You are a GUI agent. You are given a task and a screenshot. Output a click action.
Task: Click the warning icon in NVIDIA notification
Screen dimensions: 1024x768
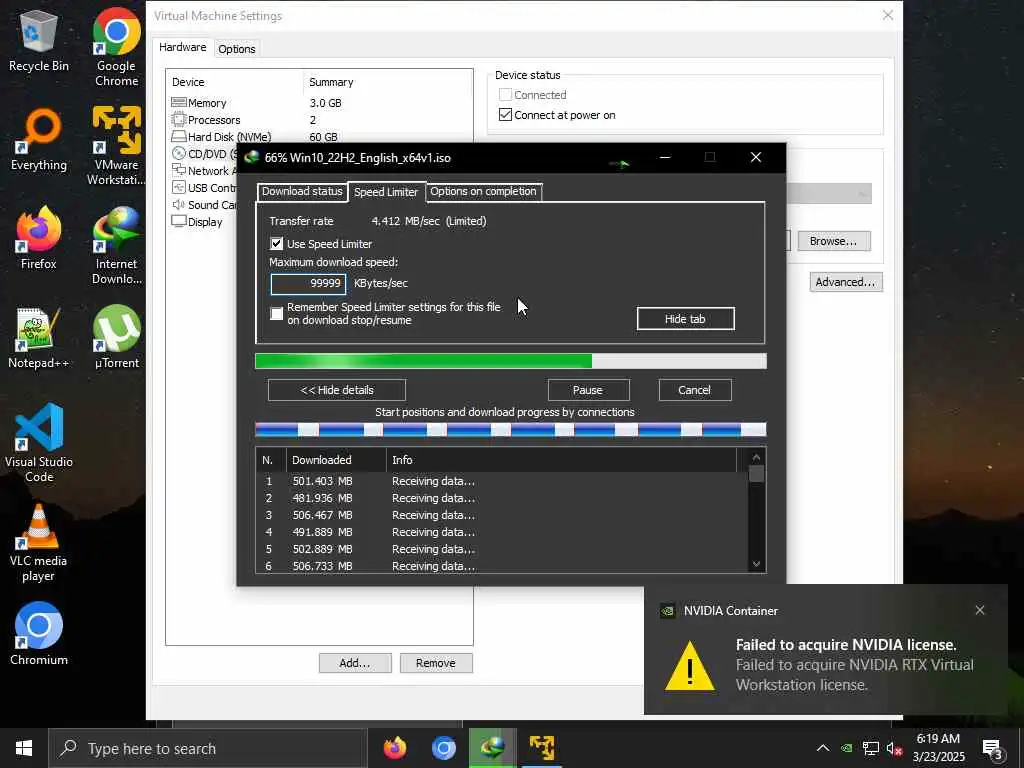(690, 665)
